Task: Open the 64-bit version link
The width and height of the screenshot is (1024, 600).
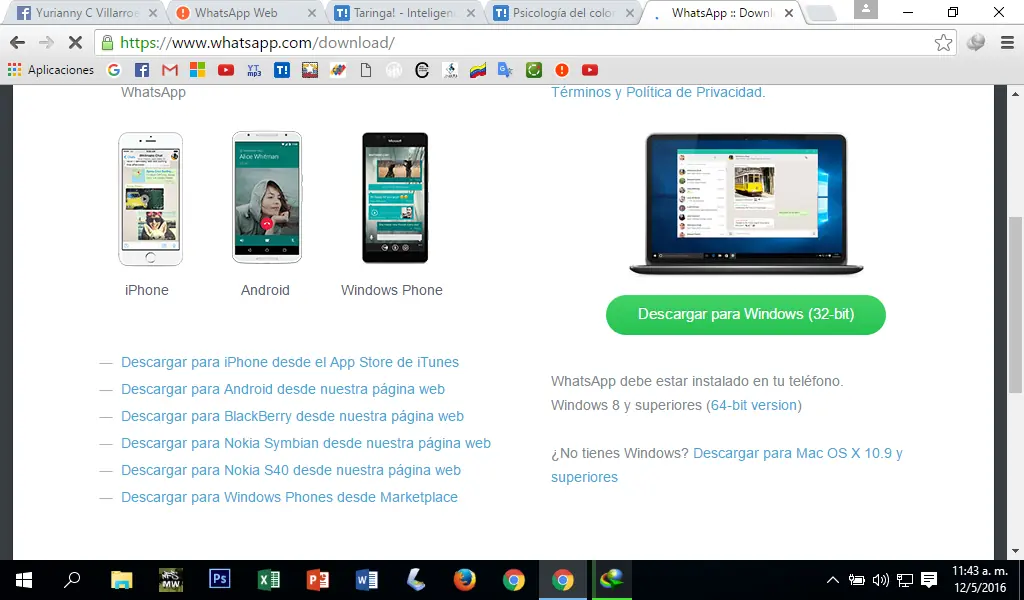Action: 754,405
